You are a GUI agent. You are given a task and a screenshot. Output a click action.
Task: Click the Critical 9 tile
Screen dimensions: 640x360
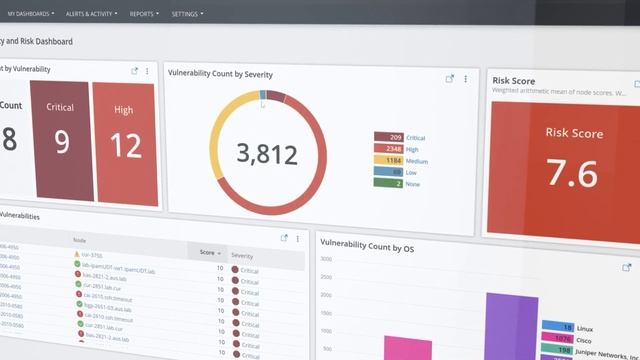(x=62, y=140)
